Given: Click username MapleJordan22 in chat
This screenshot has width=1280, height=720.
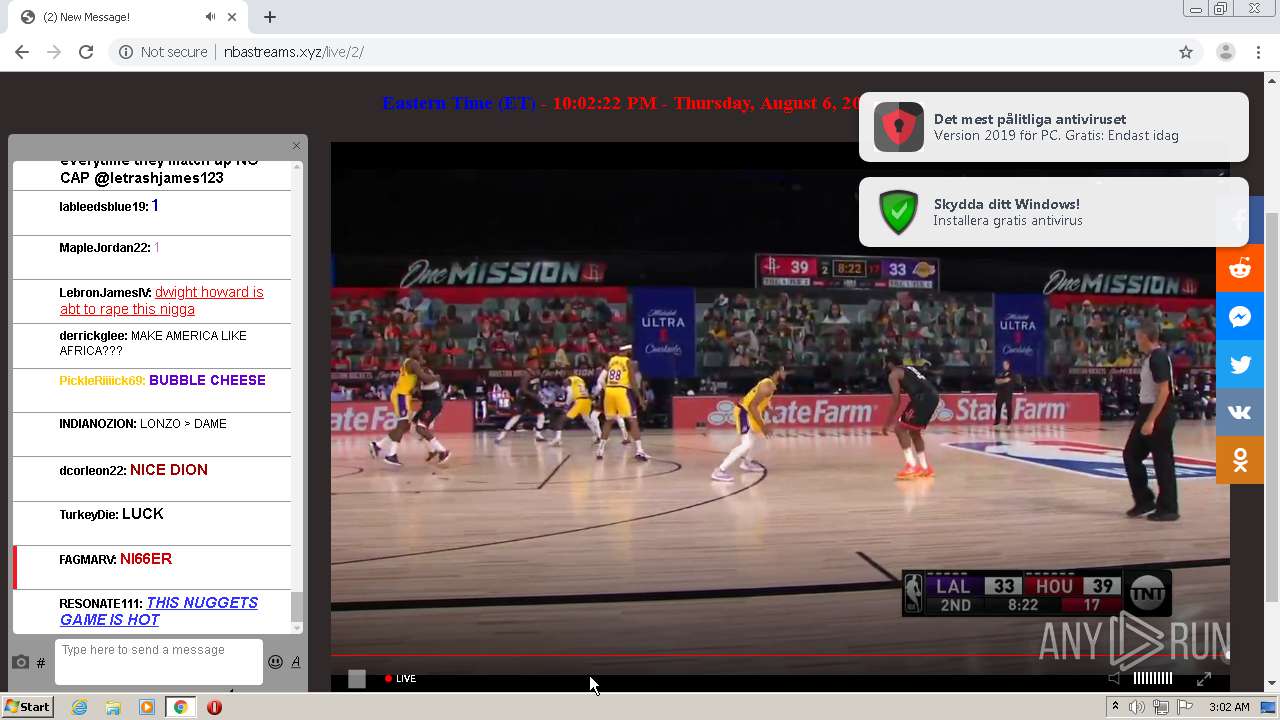Looking at the screenshot, I should [x=104, y=248].
